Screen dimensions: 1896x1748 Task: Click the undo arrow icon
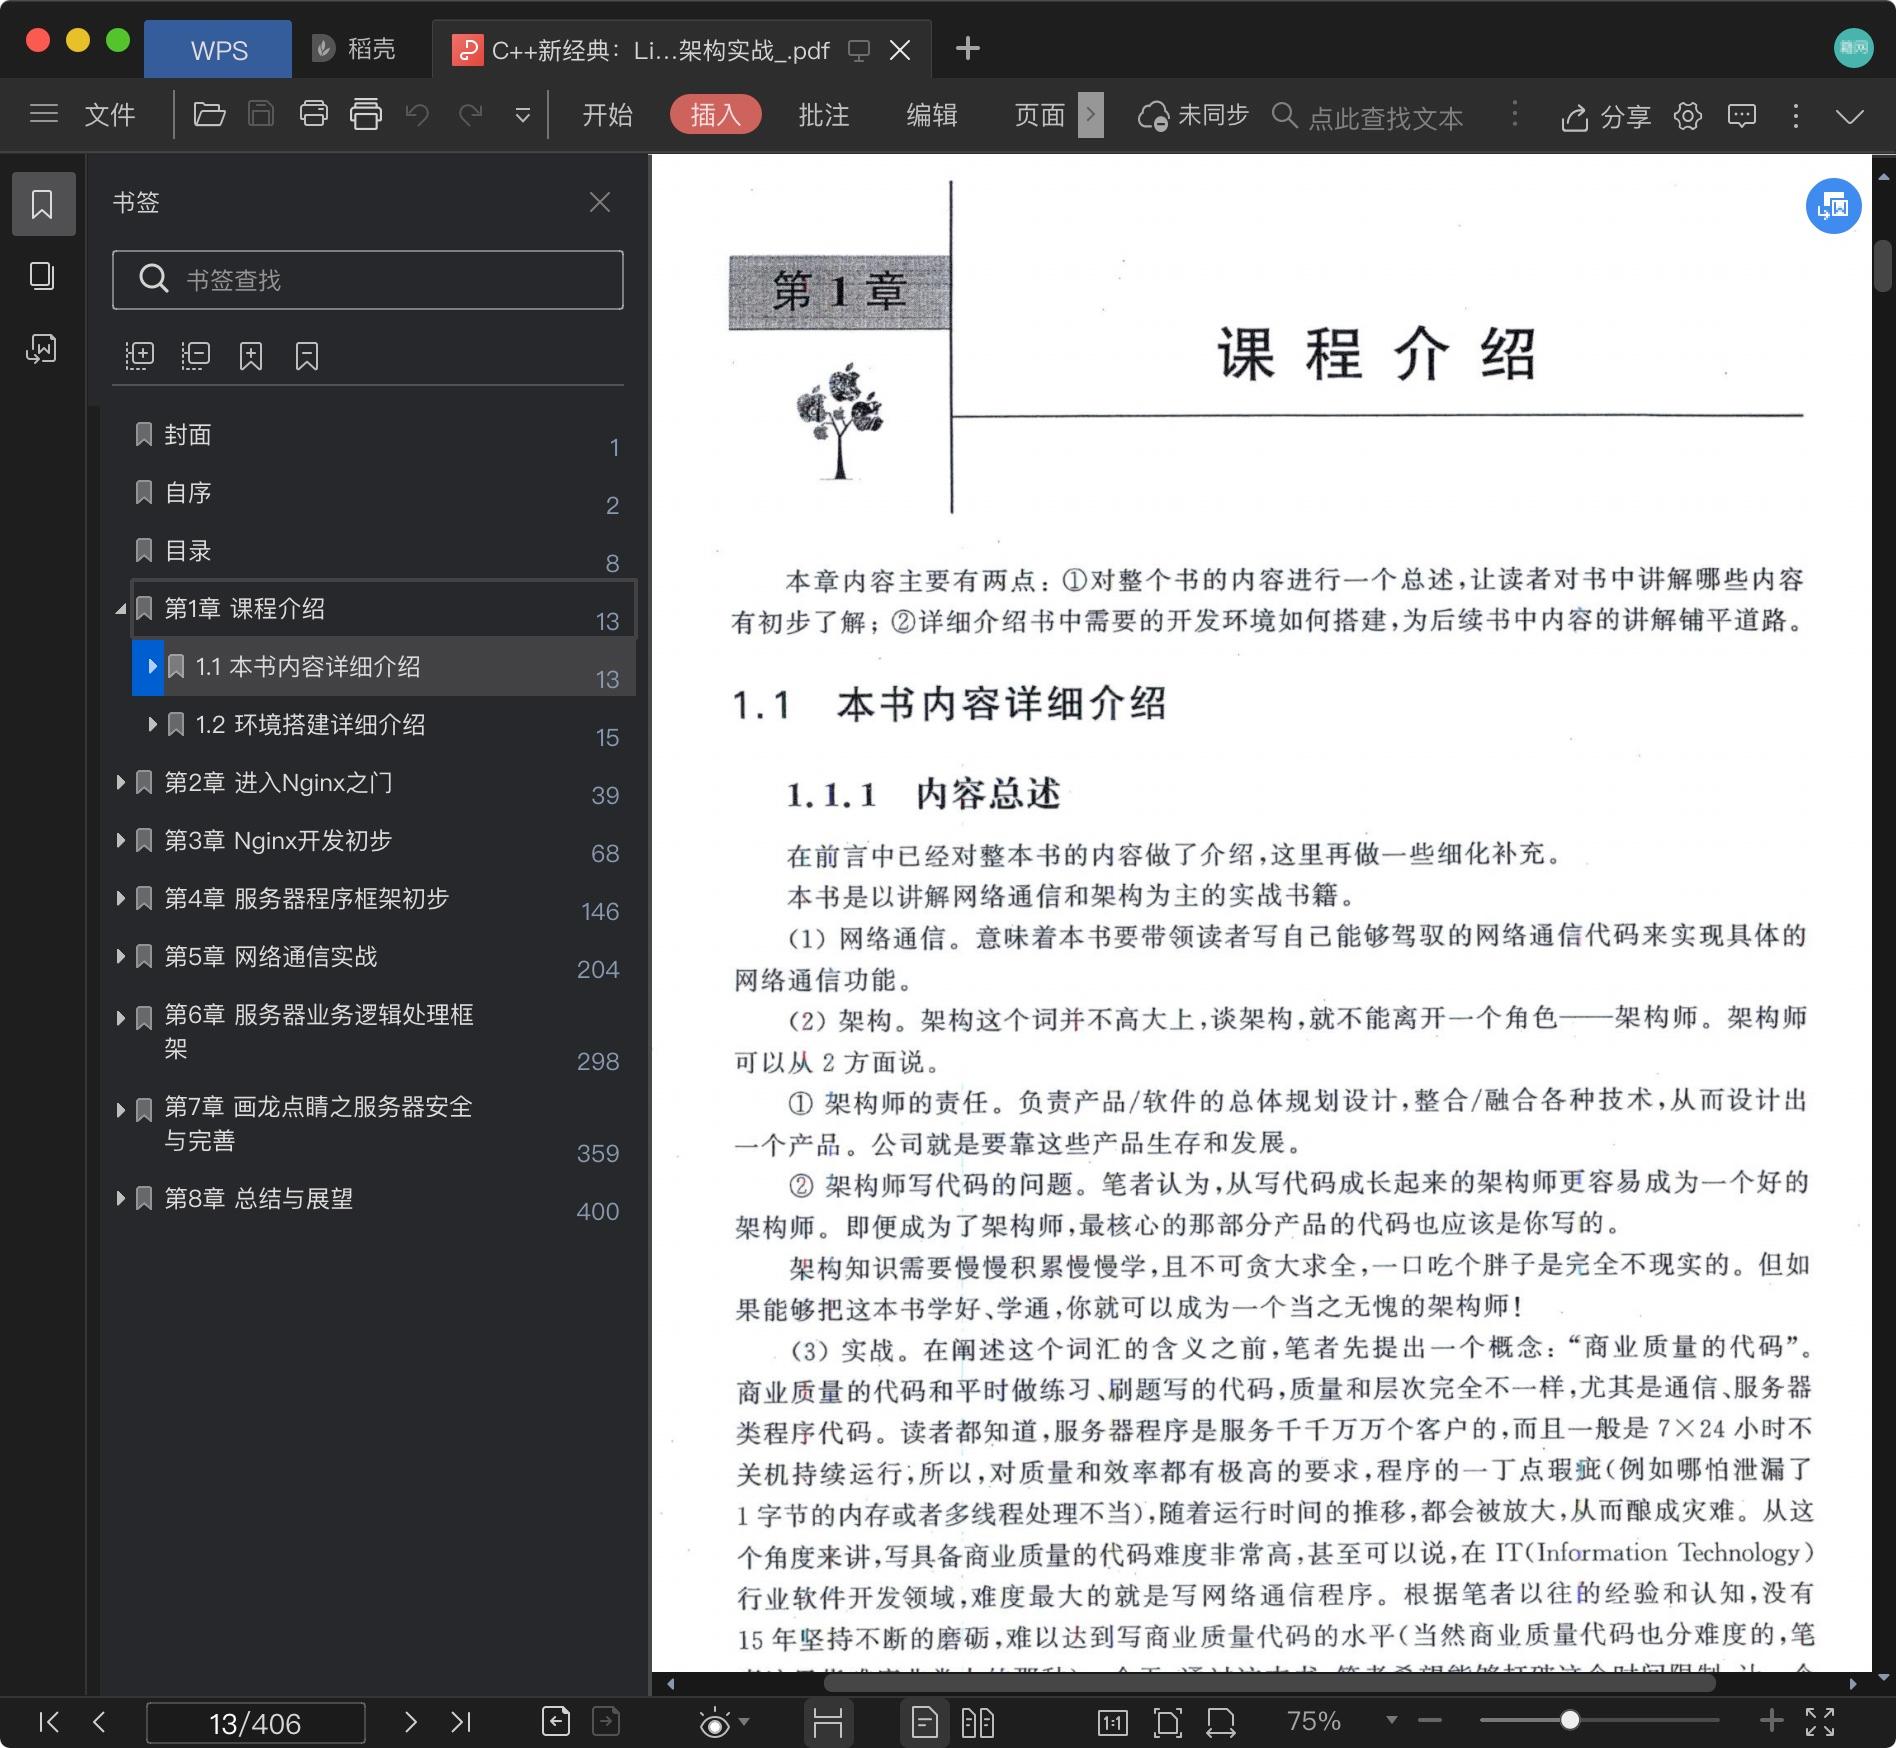click(417, 115)
